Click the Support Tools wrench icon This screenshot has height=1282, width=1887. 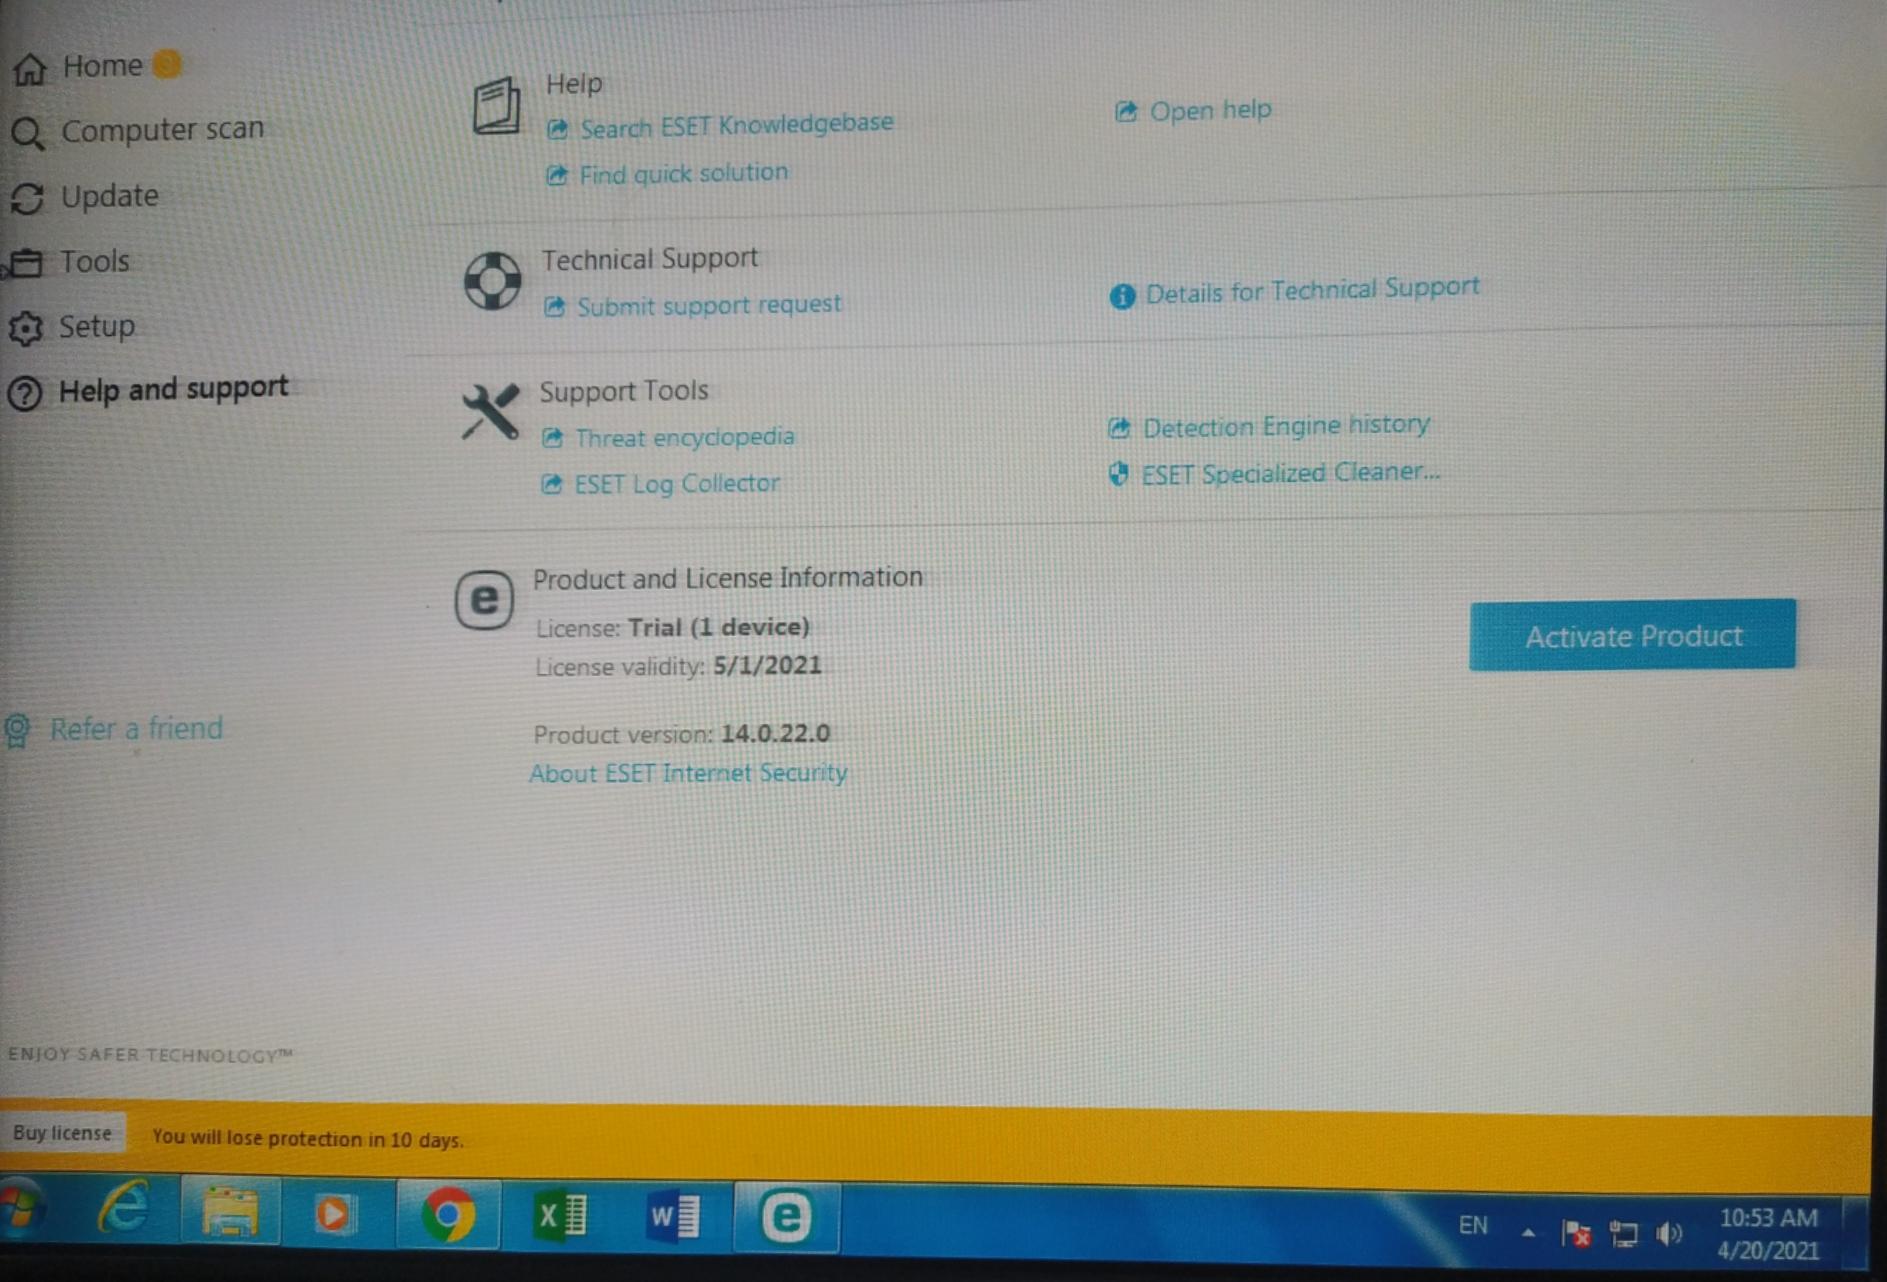pyautogui.click(x=490, y=411)
